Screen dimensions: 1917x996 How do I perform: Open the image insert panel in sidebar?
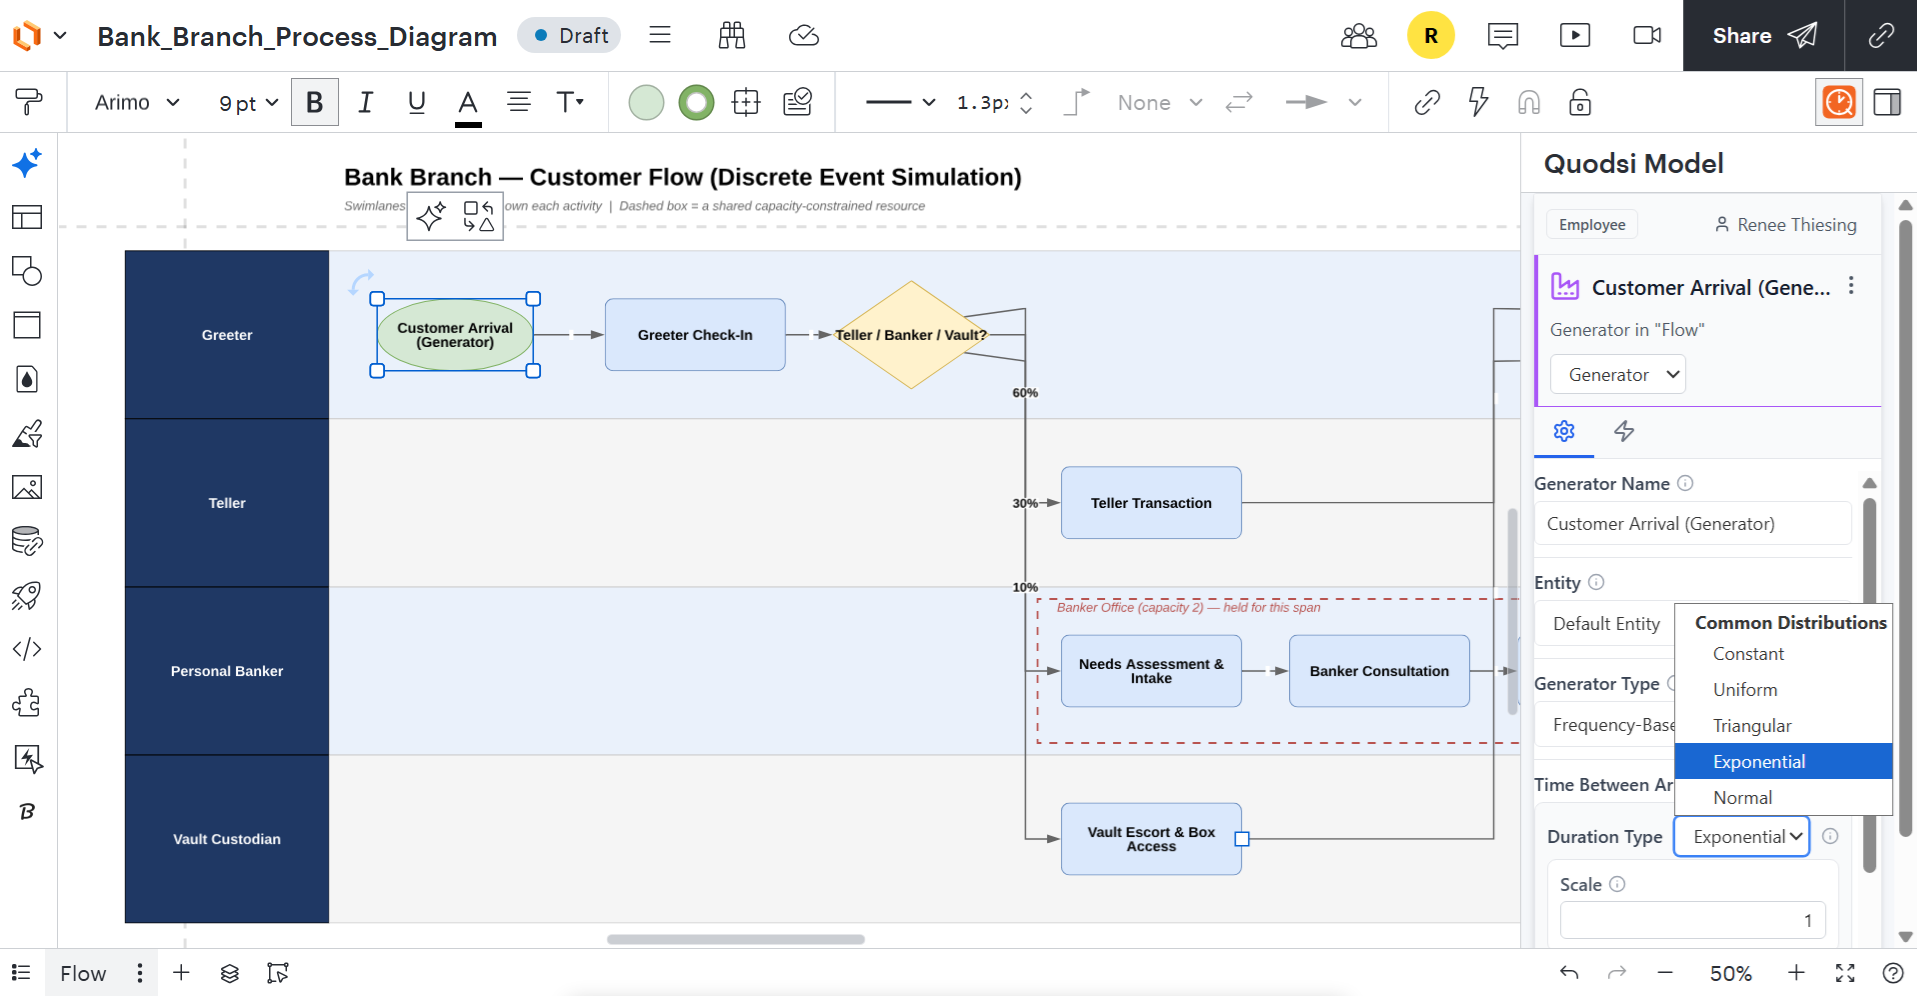[x=27, y=487]
